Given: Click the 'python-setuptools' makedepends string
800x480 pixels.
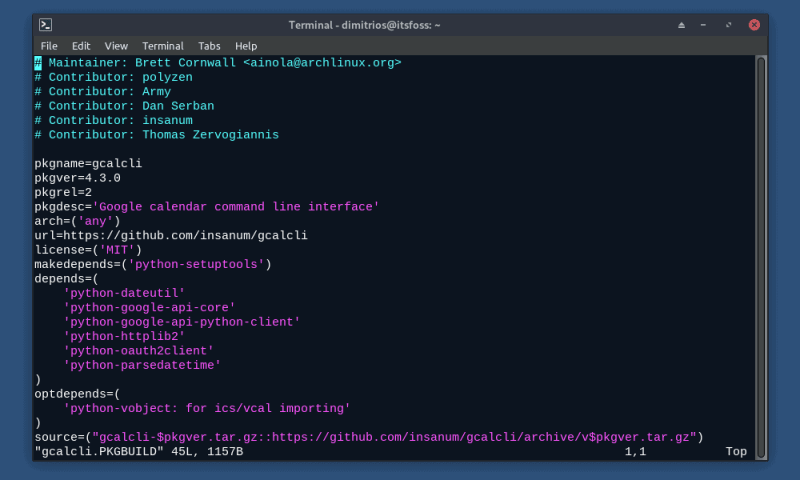Looking at the screenshot, I should pyautogui.click(x=196, y=265).
